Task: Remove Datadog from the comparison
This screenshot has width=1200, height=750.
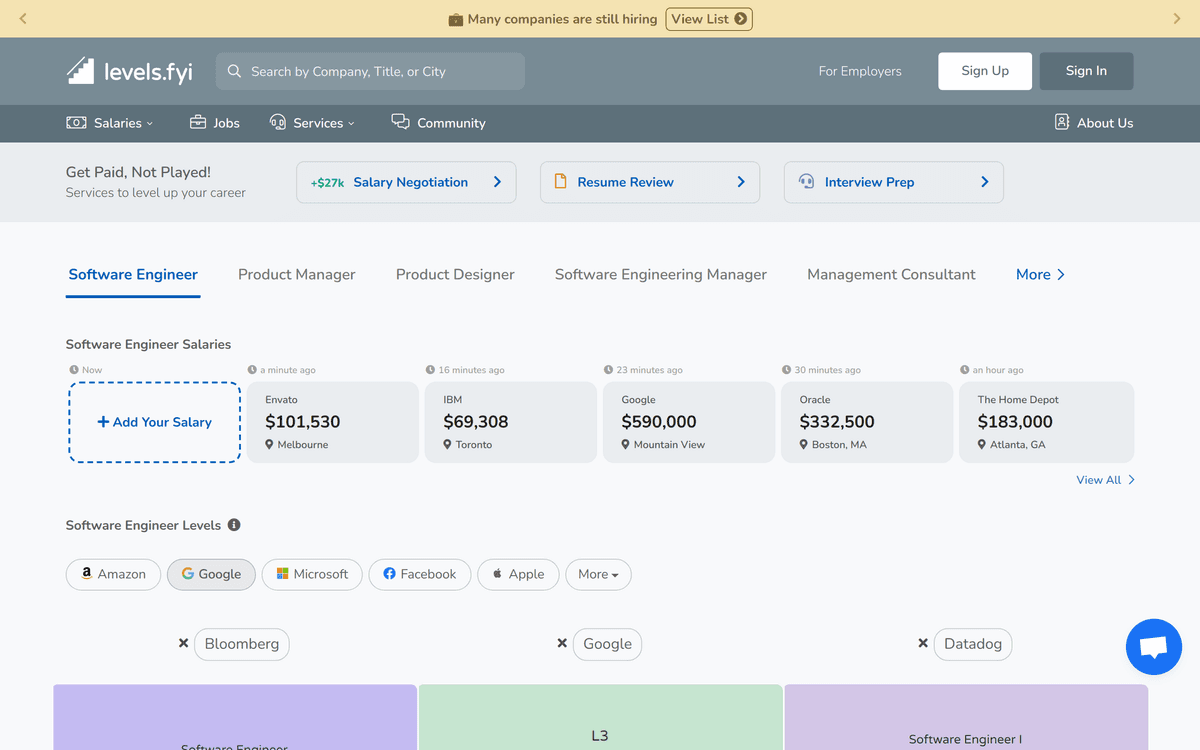Action: [x=923, y=643]
